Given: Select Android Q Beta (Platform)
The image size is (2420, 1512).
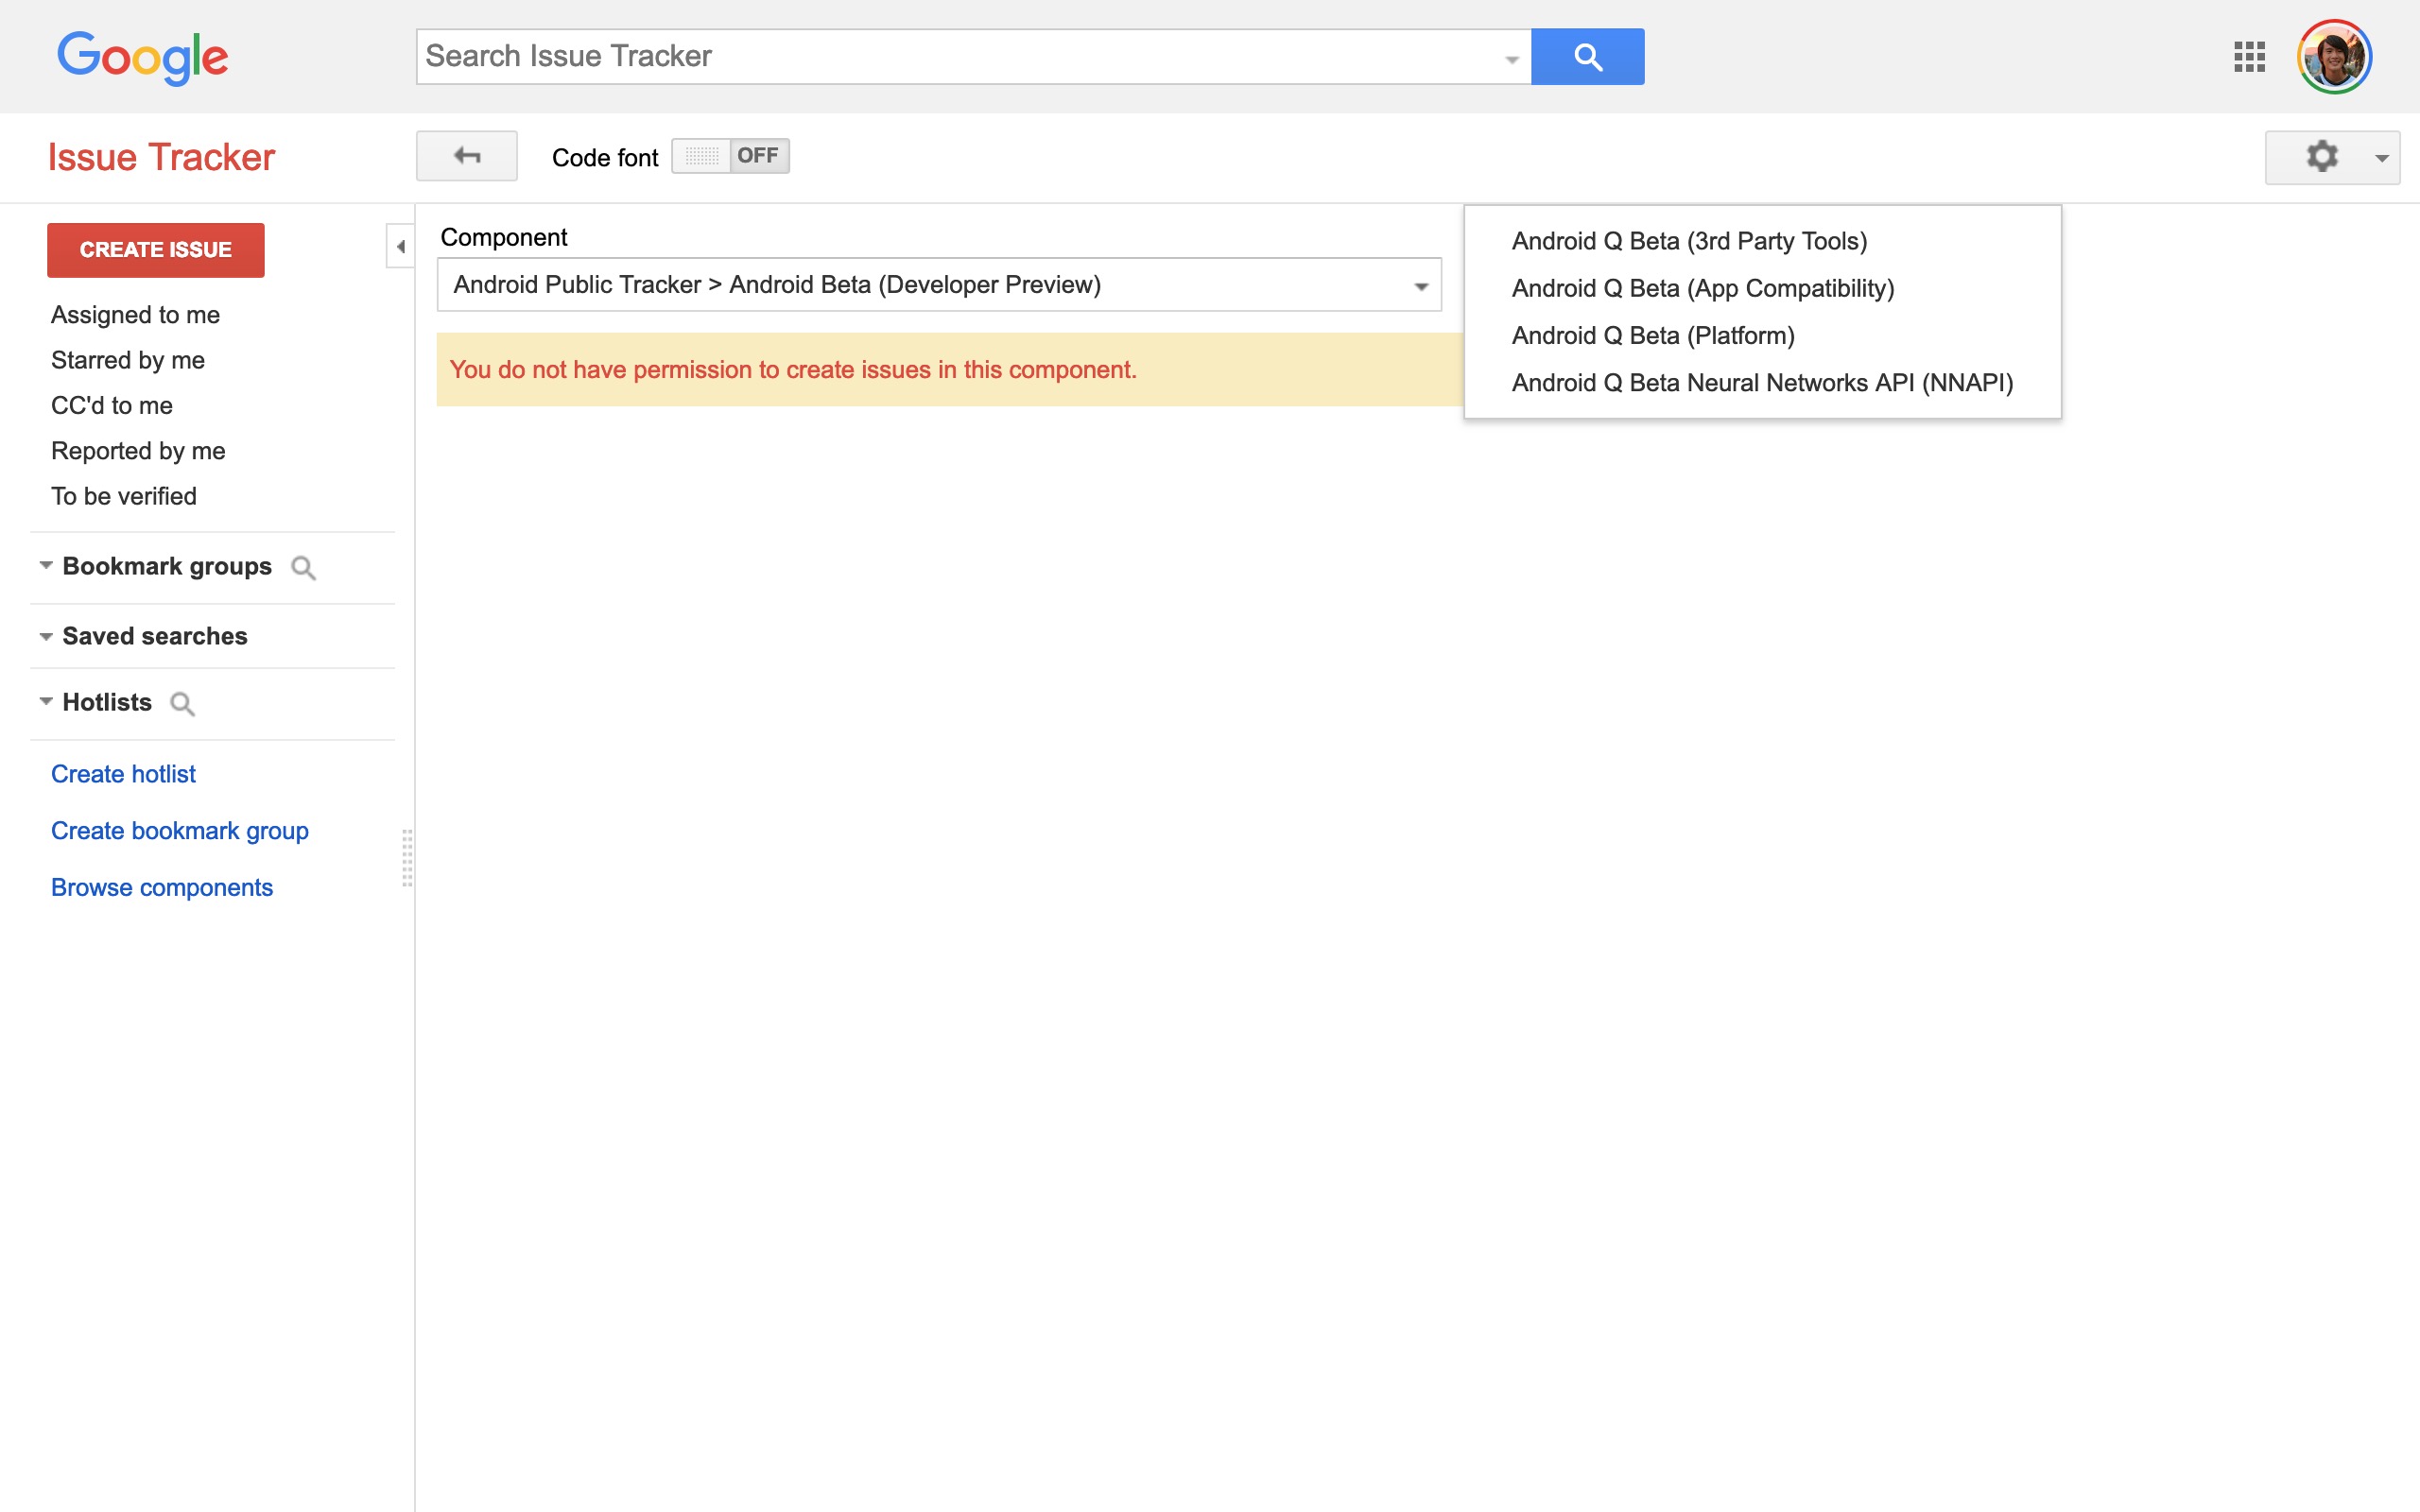Looking at the screenshot, I should click(x=1653, y=336).
